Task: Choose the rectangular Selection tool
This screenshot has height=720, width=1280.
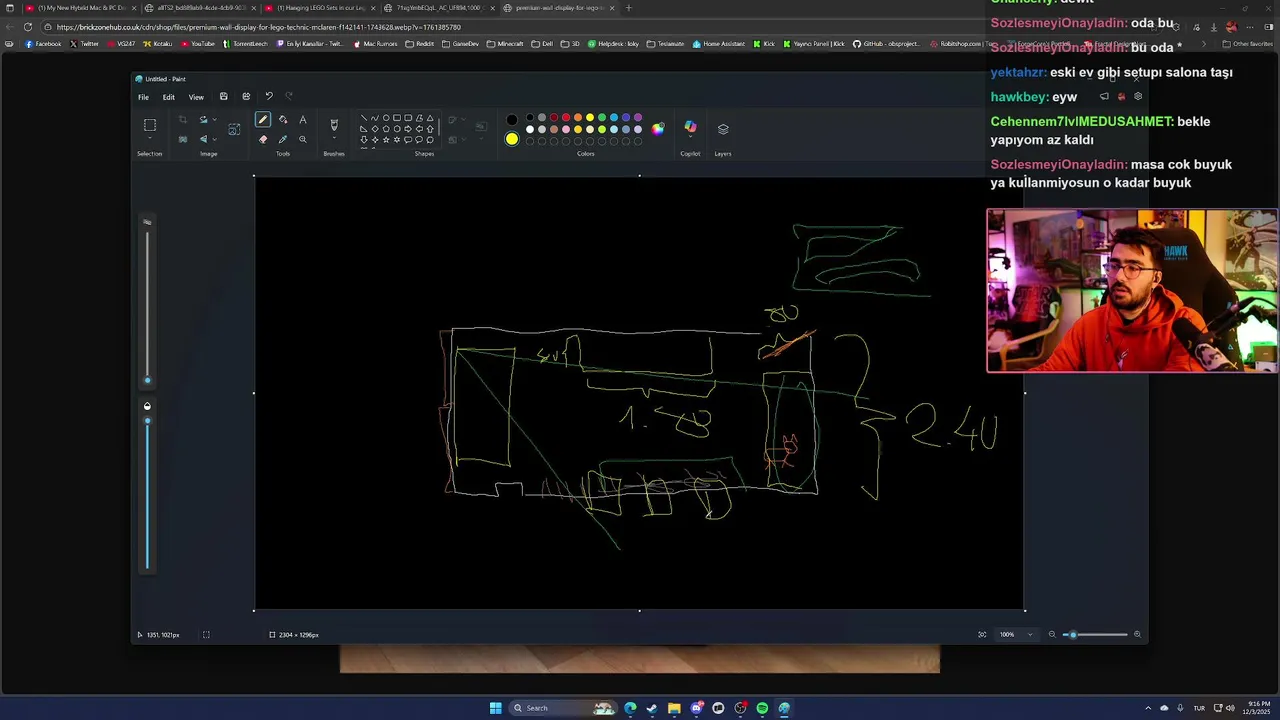Action: point(150,125)
